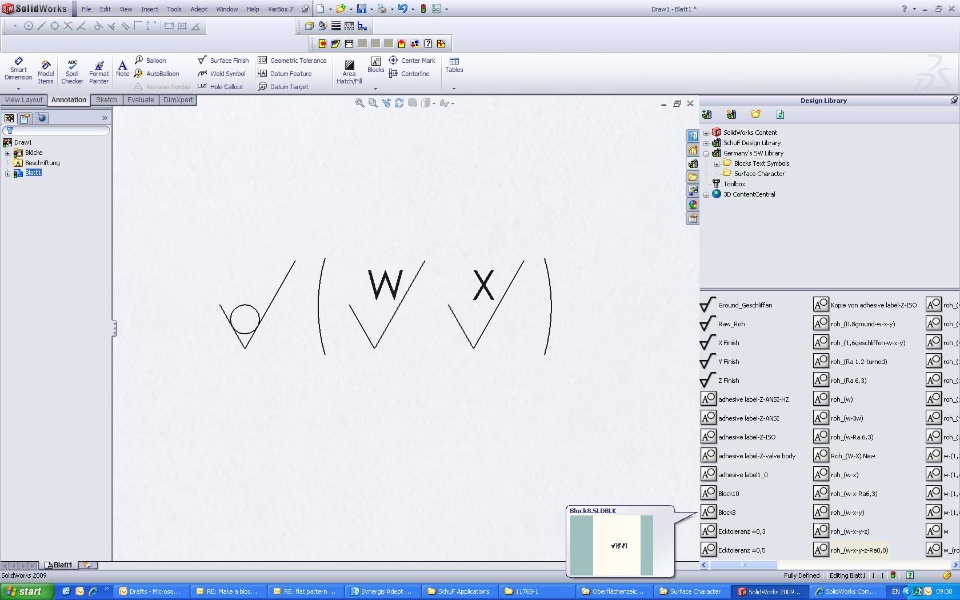The image size is (960, 600).
Task: Expand the Blöcke node in feature tree
Action: pos(7,153)
